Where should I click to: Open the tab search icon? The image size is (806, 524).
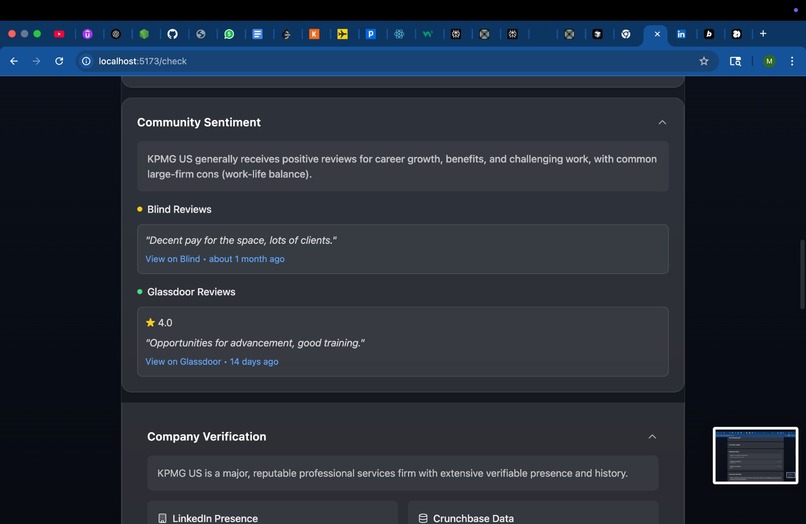click(736, 61)
